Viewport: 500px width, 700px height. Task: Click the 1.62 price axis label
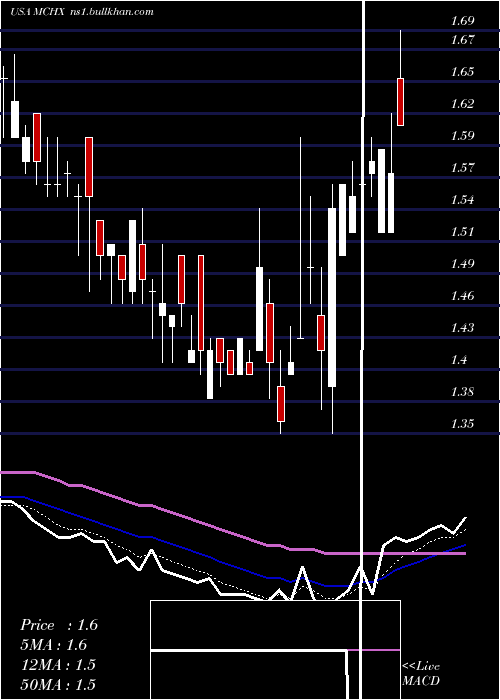click(462, 104)
